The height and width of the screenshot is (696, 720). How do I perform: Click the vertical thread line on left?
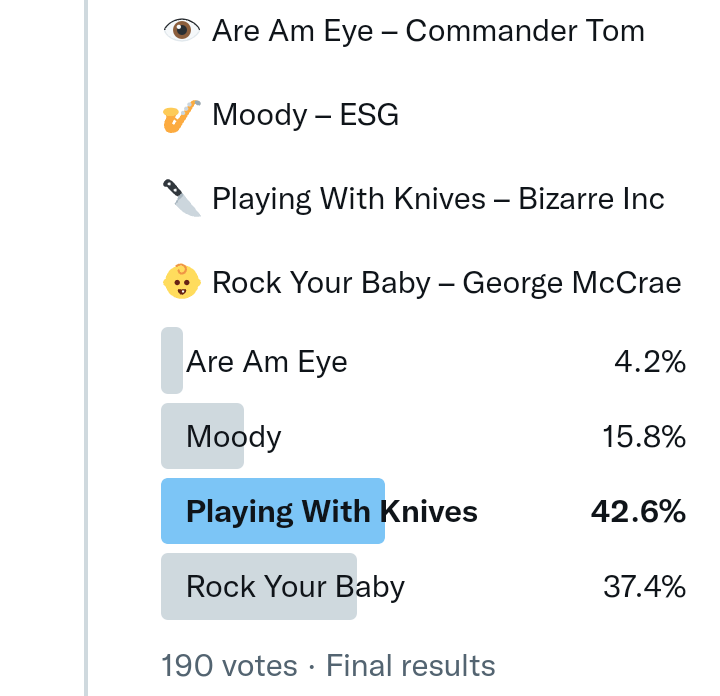tap(87, 348)
